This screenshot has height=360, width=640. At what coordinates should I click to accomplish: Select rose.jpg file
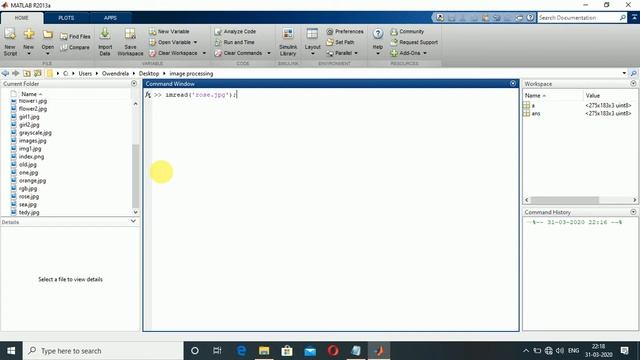click(x=29, y=196)
